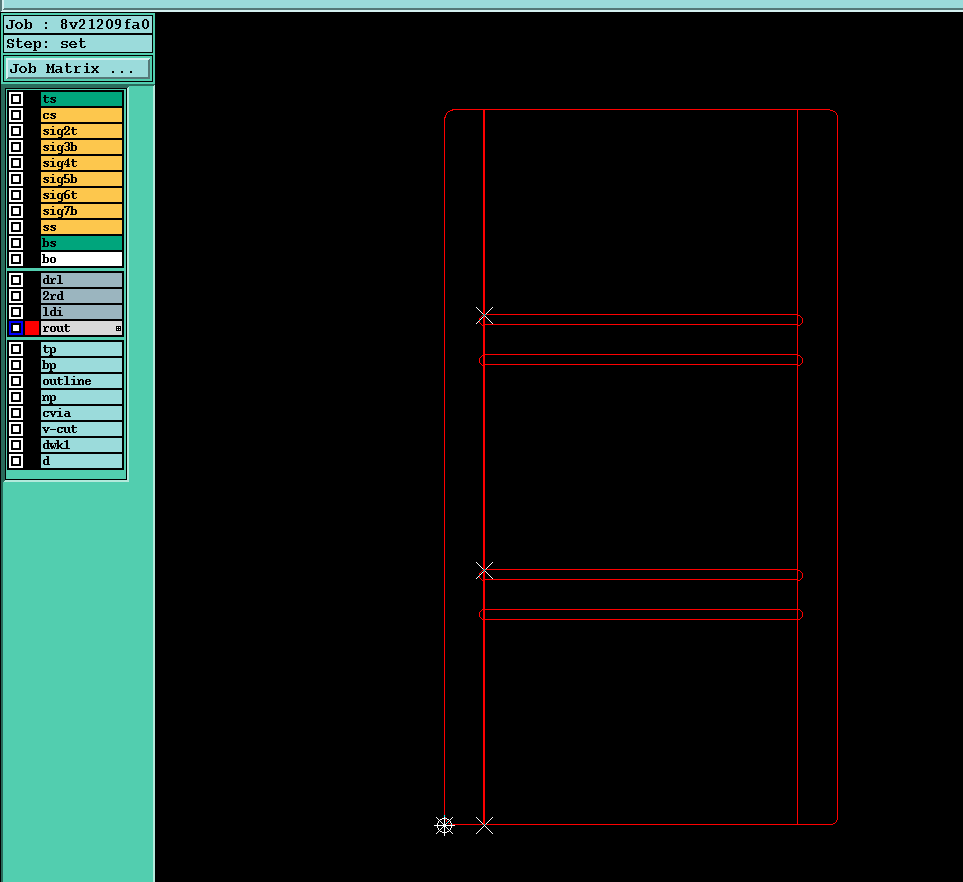Toggle checkbox for tp layer

click(16, 349)
